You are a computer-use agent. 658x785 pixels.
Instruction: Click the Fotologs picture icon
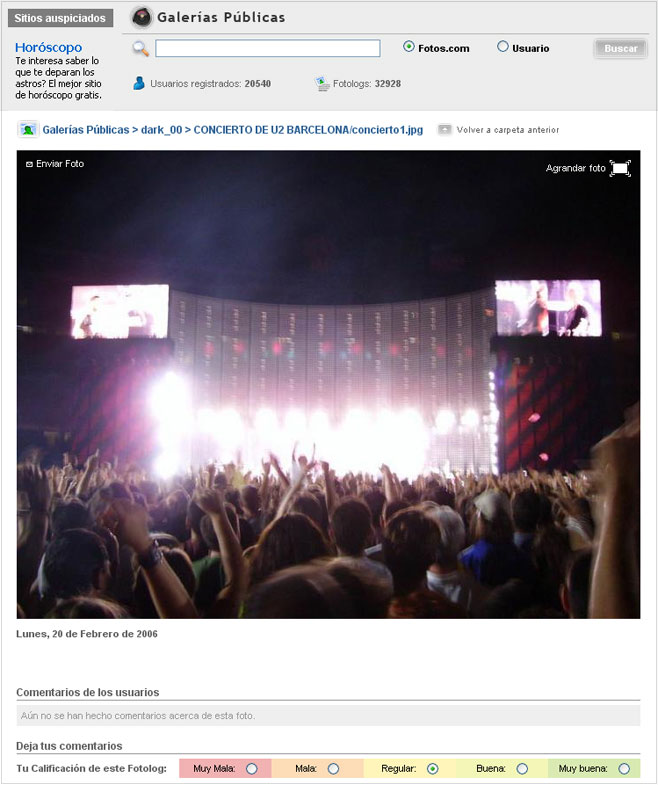click(x=322, y=84)
